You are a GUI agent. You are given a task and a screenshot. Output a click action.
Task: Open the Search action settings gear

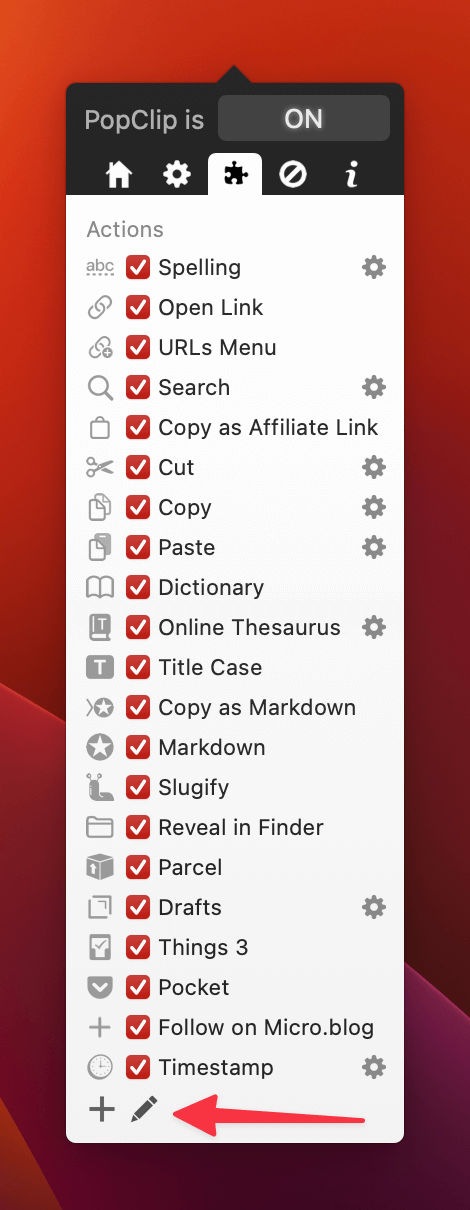[374, 387]
